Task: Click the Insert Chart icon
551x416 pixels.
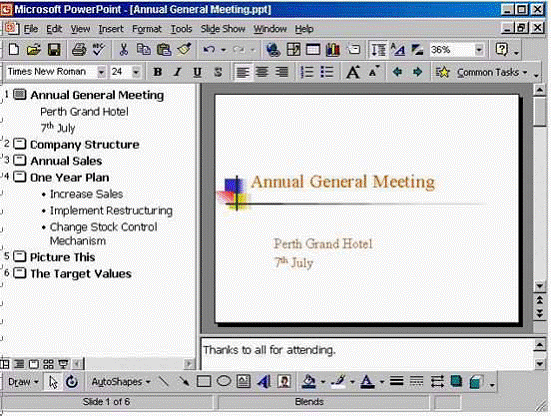Action: tap(333, 50)
